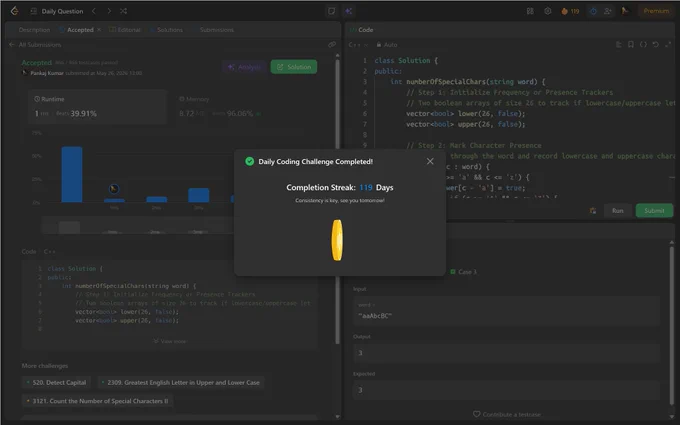Click the green check icon in dialog
Viewport: 680px width, 425px height.
coord(249,161)
